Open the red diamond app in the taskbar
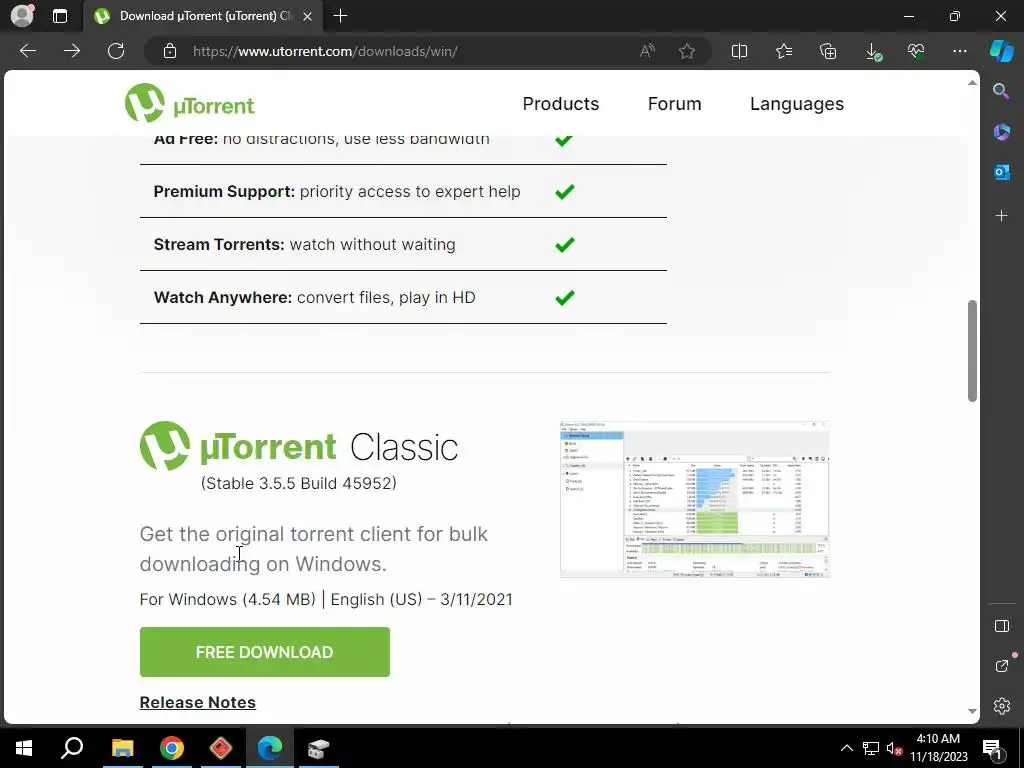The image size is (1024, 768). 221,748
